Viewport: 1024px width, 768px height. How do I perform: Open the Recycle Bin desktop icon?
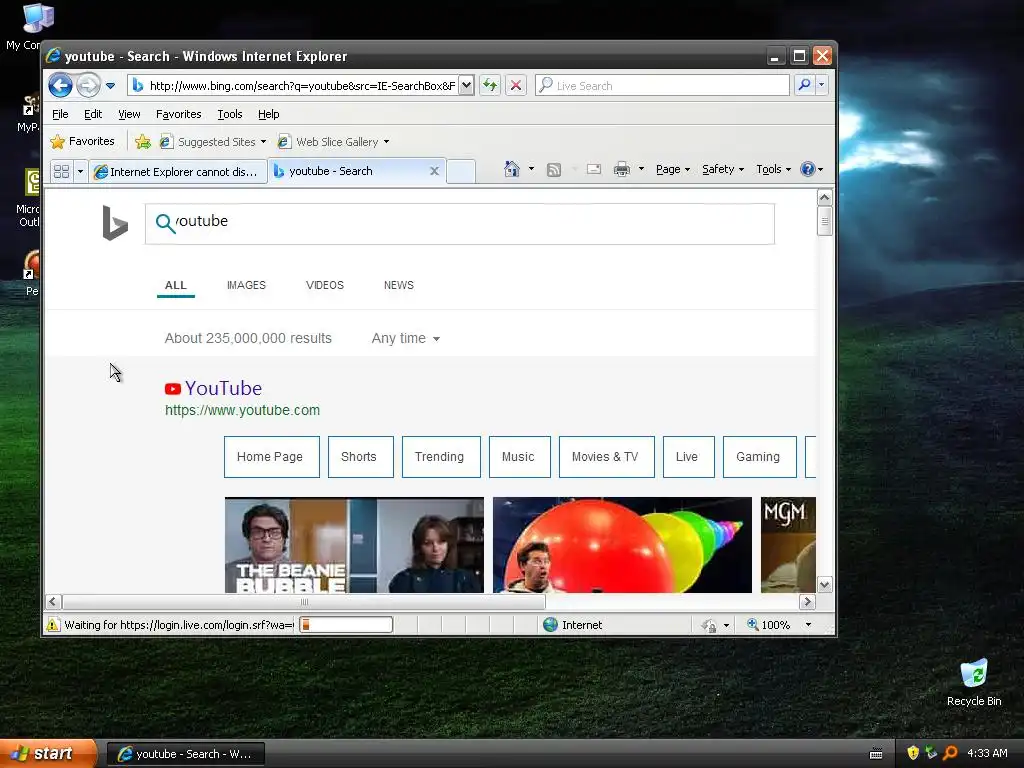point(974,683)
